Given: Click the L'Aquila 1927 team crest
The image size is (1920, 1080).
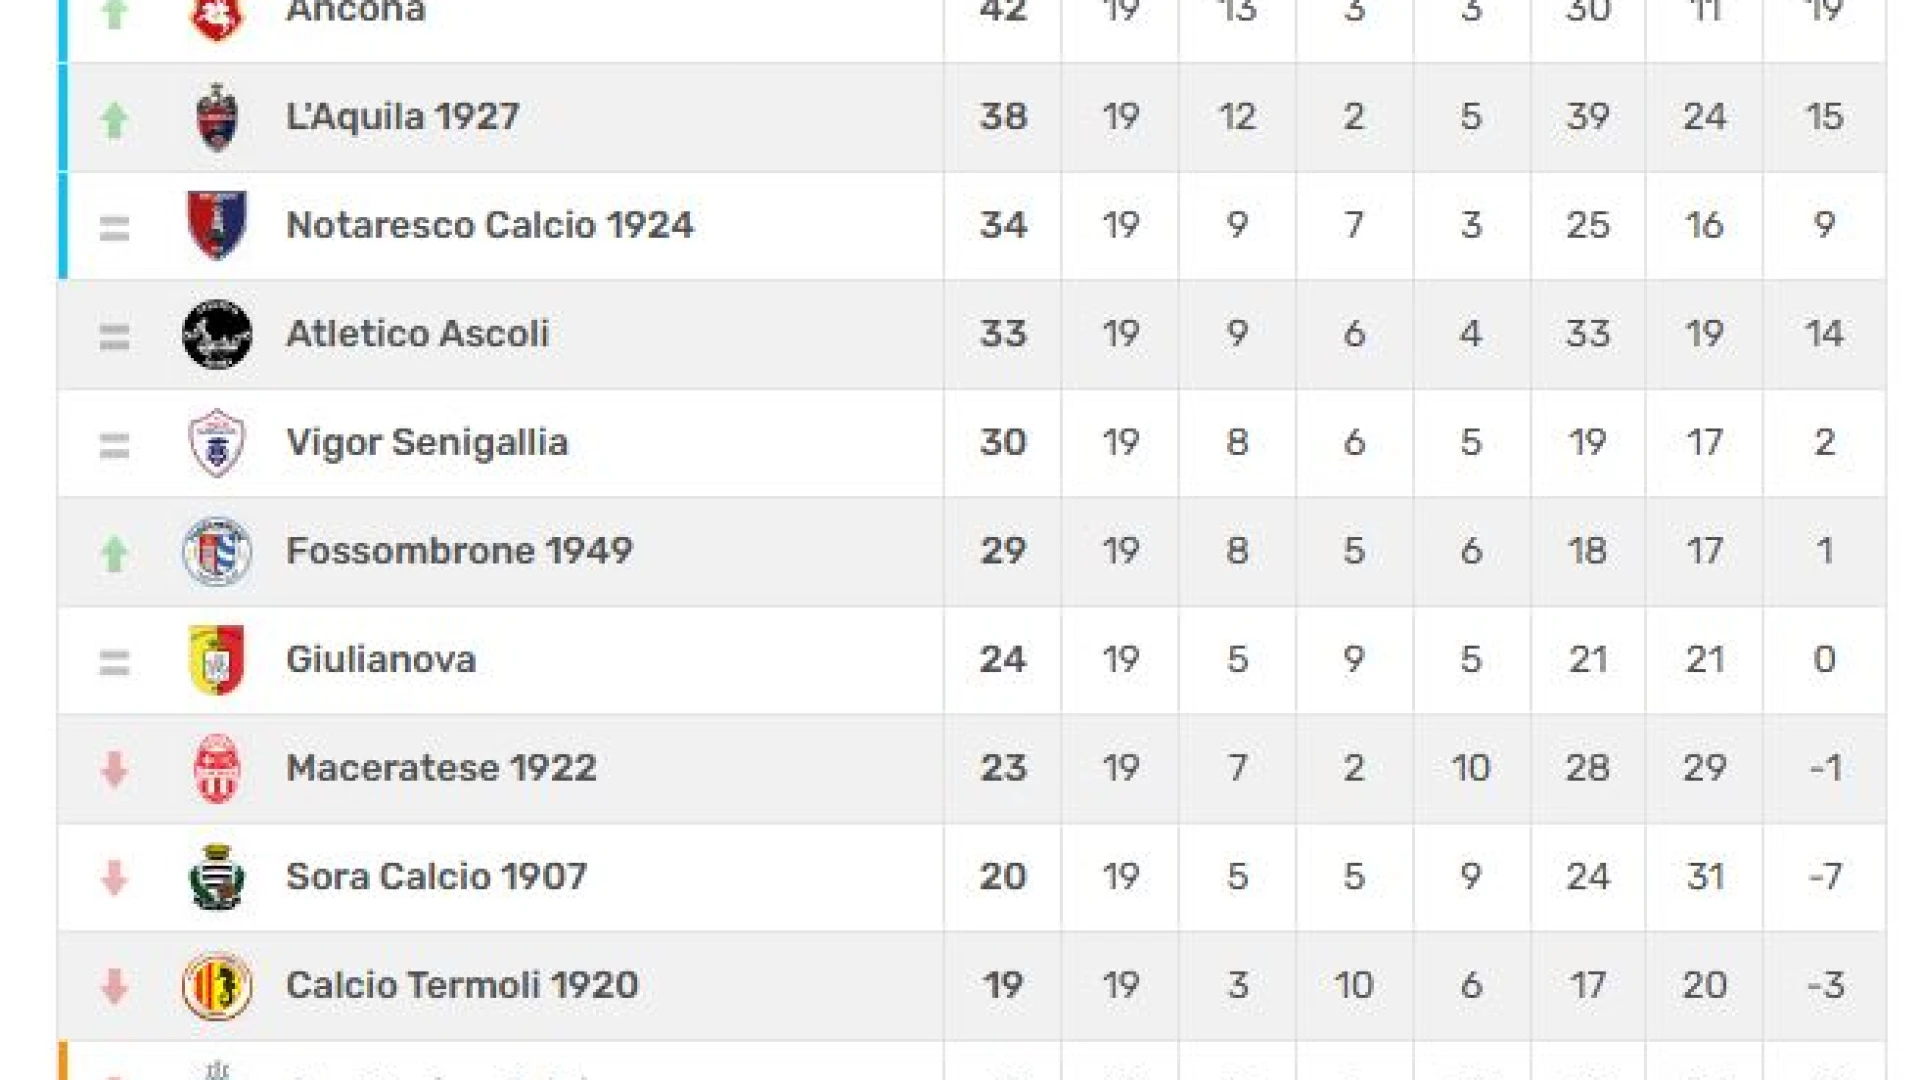Looking at the screenshot, I should tap(217, 117).
